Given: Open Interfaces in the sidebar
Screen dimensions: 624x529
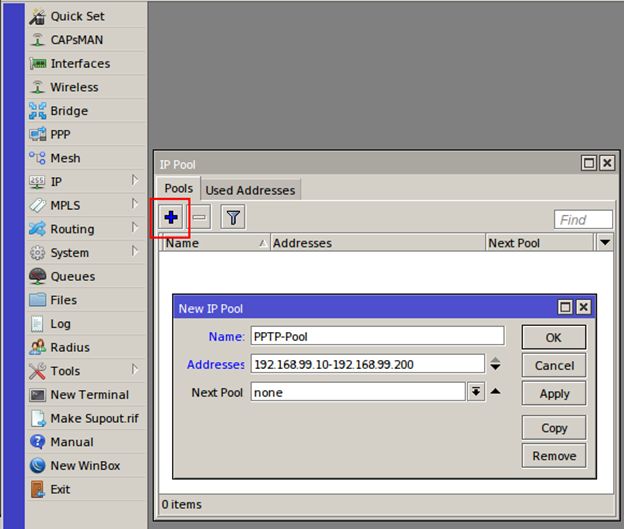Looking at the screenshot, I should 86,63.
